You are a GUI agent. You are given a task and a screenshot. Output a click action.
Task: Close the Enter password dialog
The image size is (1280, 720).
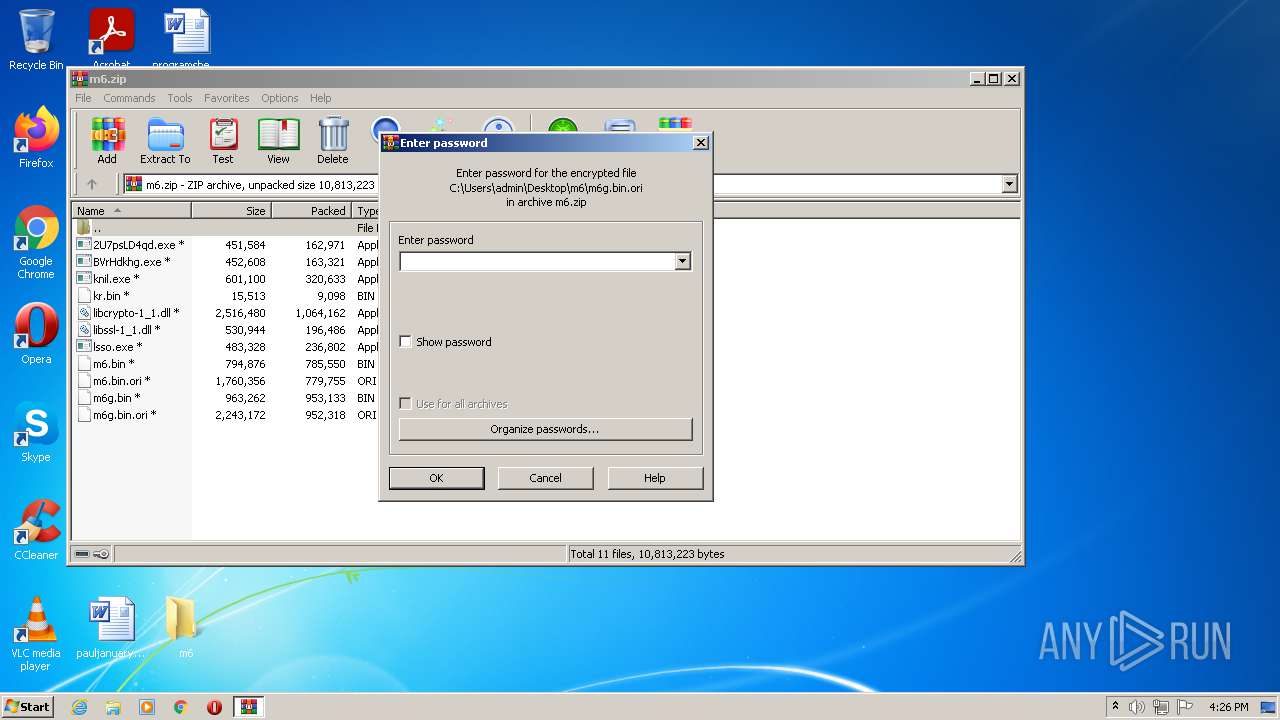pos(701,143)
